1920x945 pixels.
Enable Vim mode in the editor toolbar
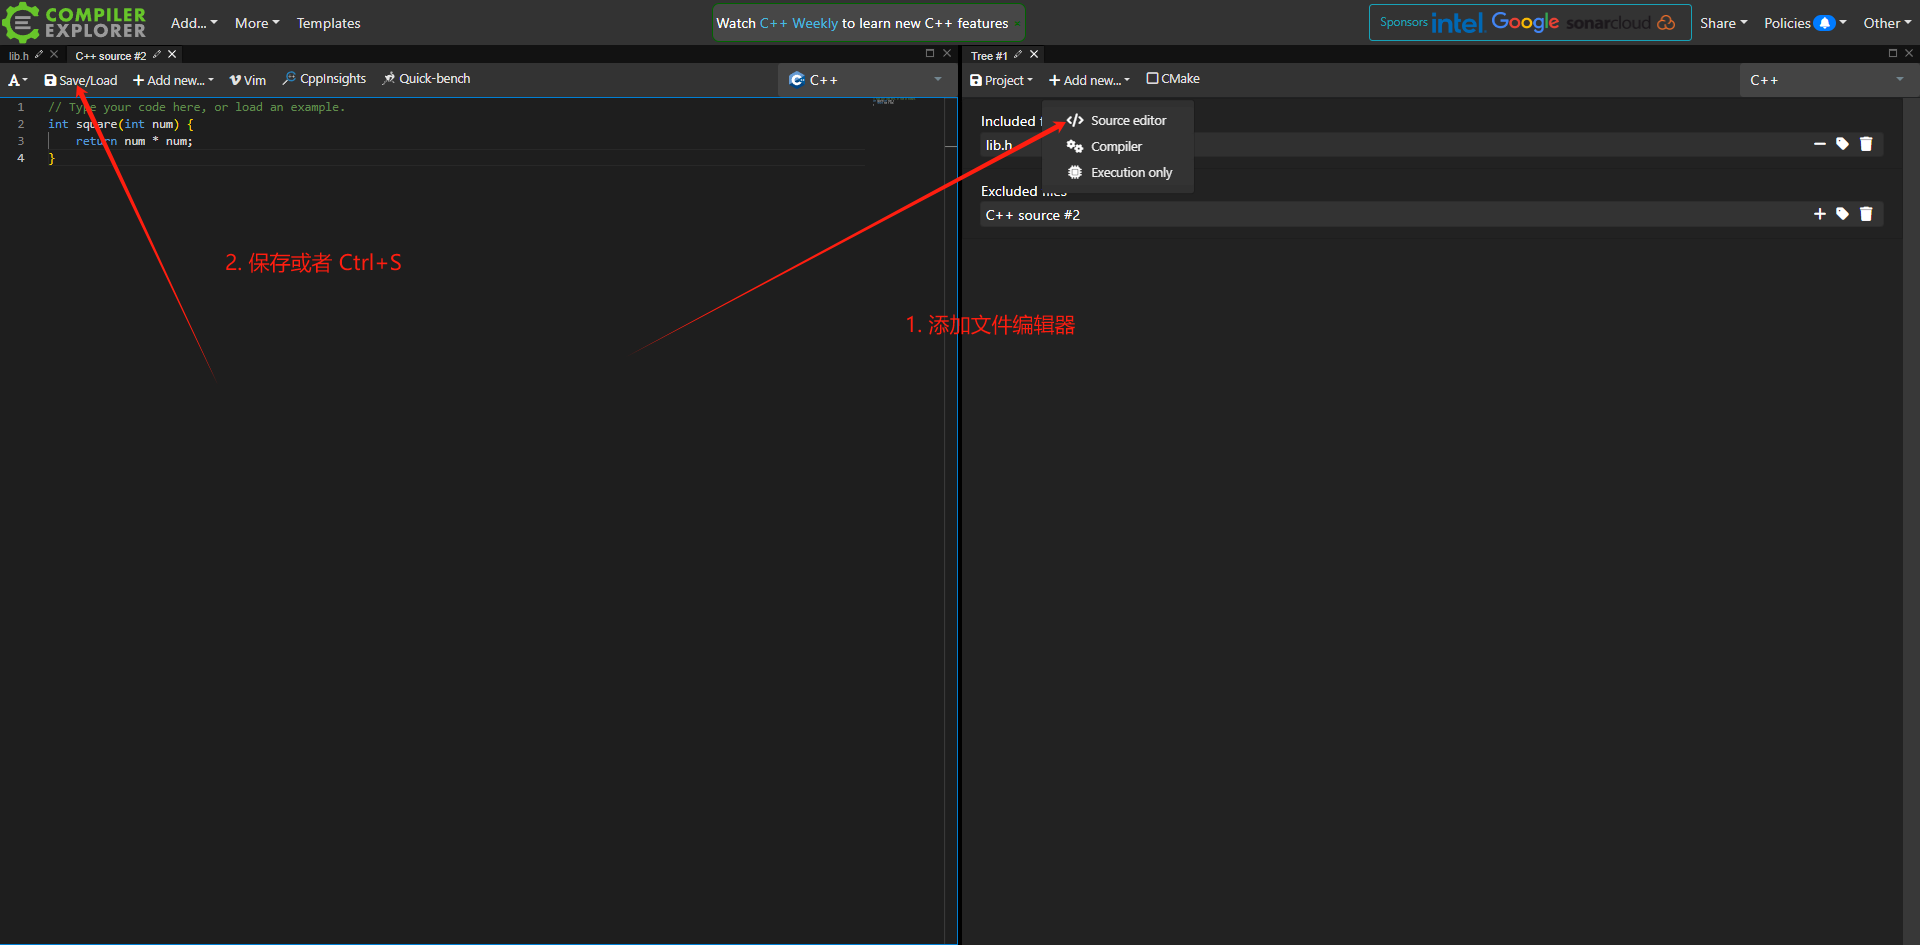pos(247,79)
